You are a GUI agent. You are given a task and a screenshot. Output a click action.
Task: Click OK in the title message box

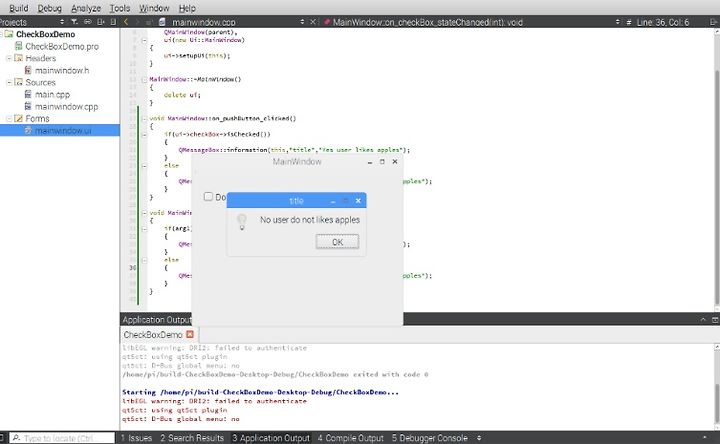click(x=337, y=242)
